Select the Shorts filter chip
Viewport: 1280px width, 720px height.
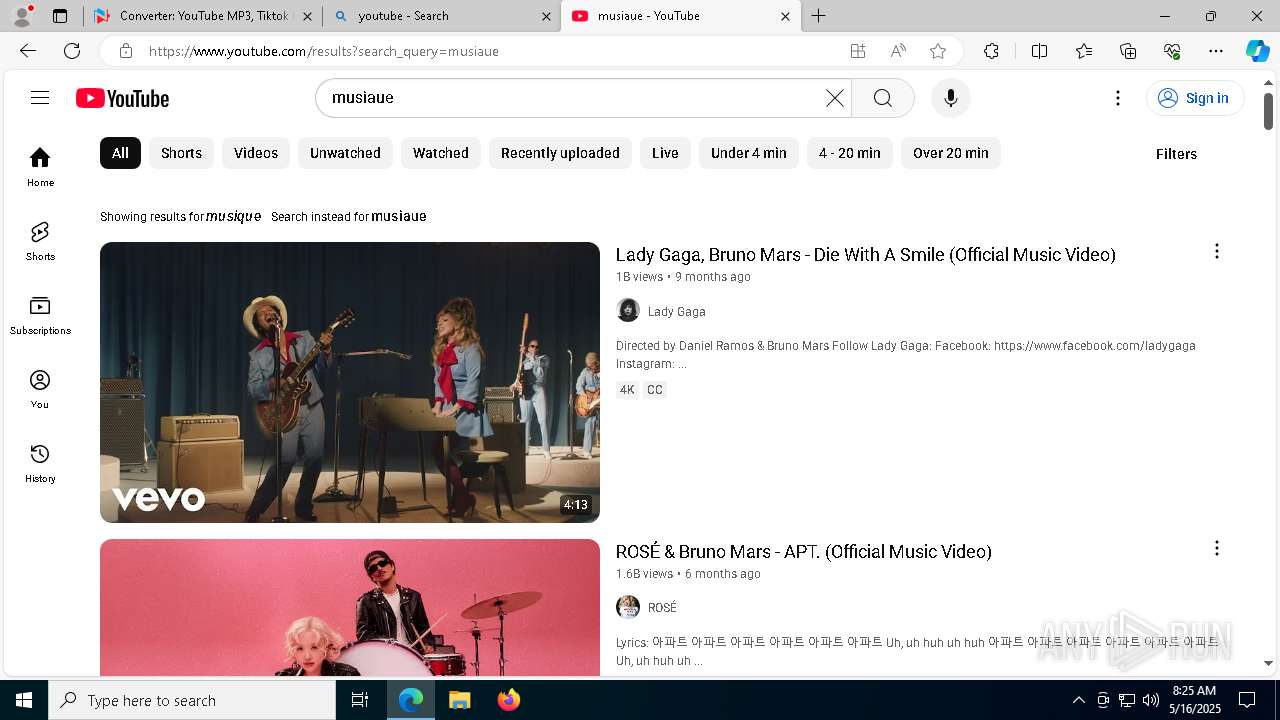click(x=181, y=153)
